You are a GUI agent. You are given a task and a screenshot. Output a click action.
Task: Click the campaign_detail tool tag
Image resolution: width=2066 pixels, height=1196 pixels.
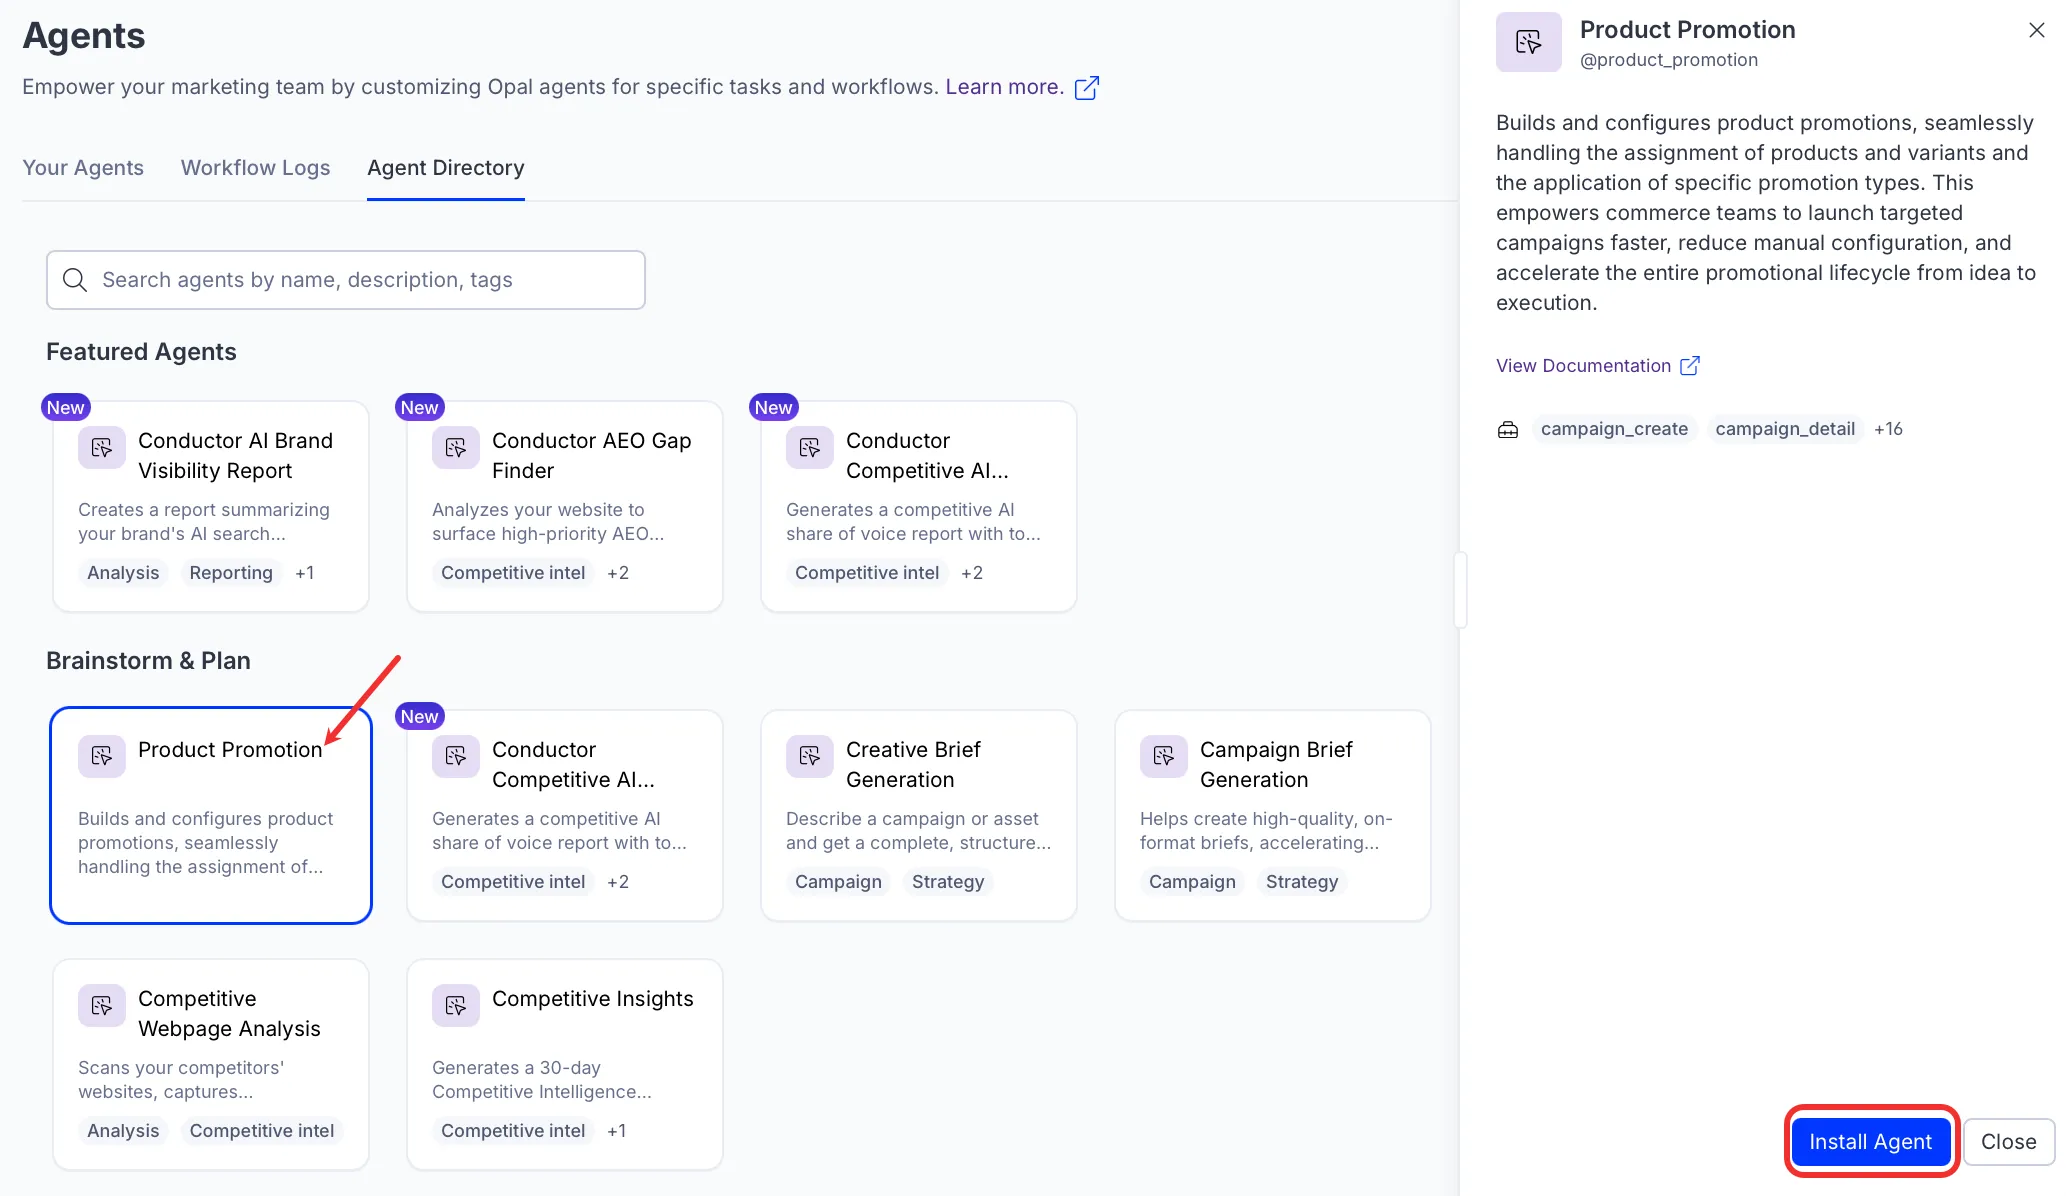click(x=1785, y=429)
